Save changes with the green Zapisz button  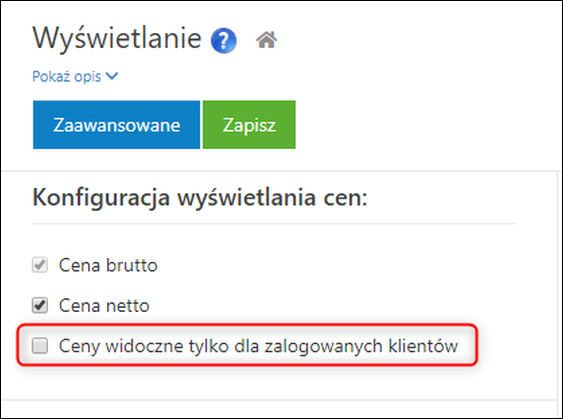[x=249, y=125]
